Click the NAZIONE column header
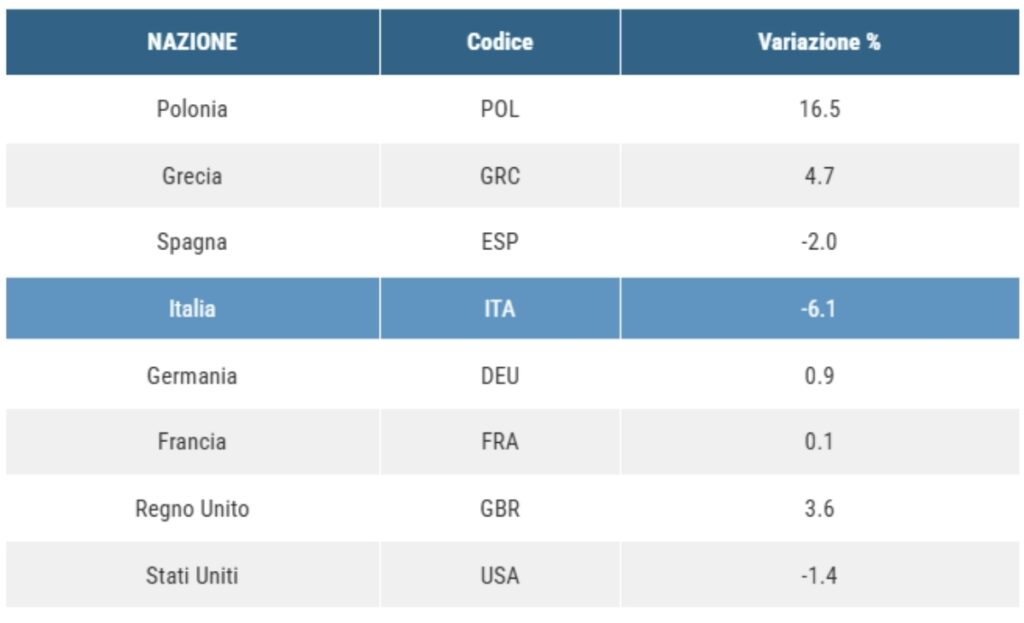 pyautogui.click(x=193, y=42)
